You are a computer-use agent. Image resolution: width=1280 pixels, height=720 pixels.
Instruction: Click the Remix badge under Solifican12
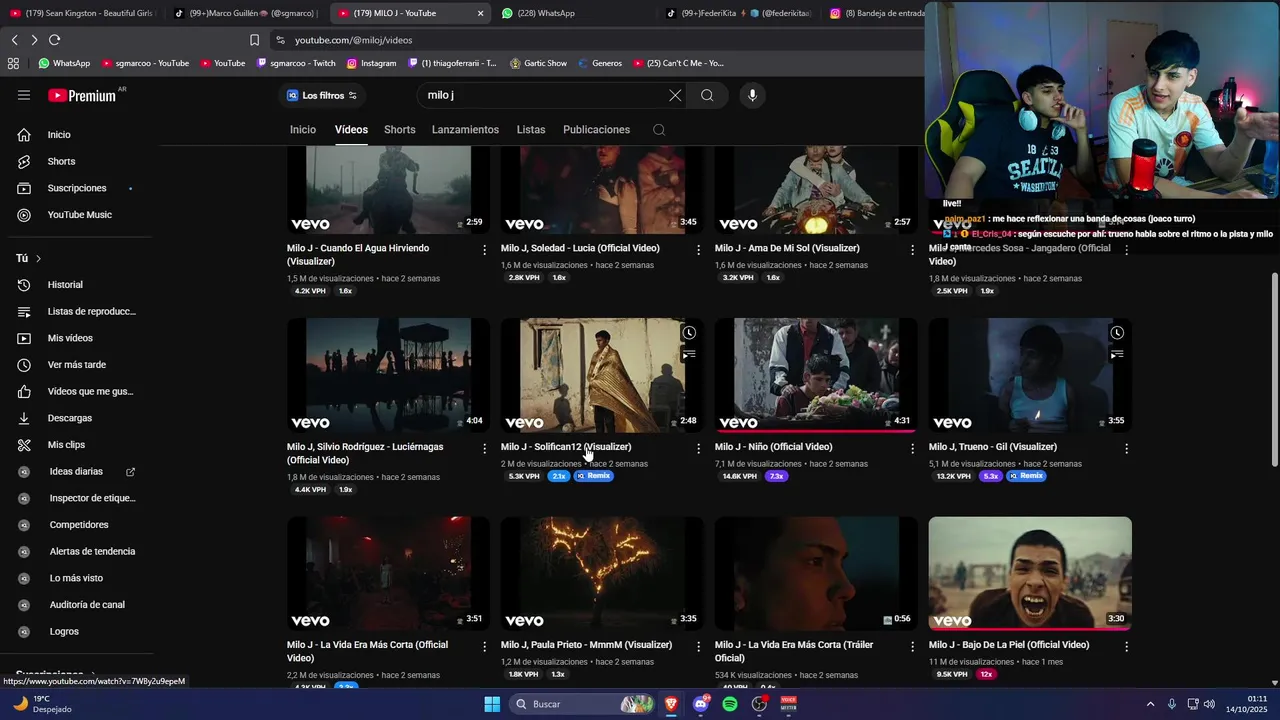[x=593, y=476]
